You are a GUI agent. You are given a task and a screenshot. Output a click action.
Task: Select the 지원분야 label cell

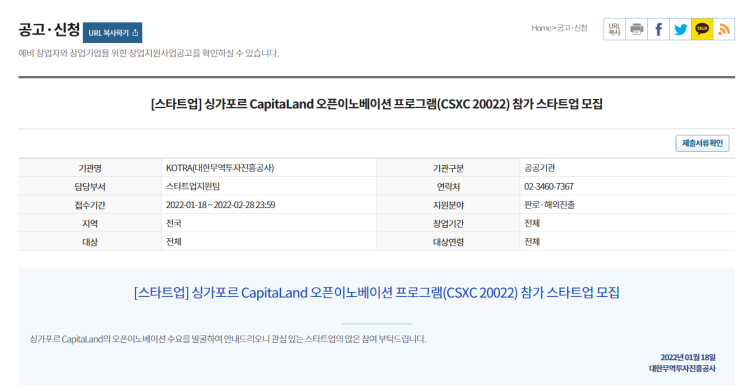pos(448,205)
